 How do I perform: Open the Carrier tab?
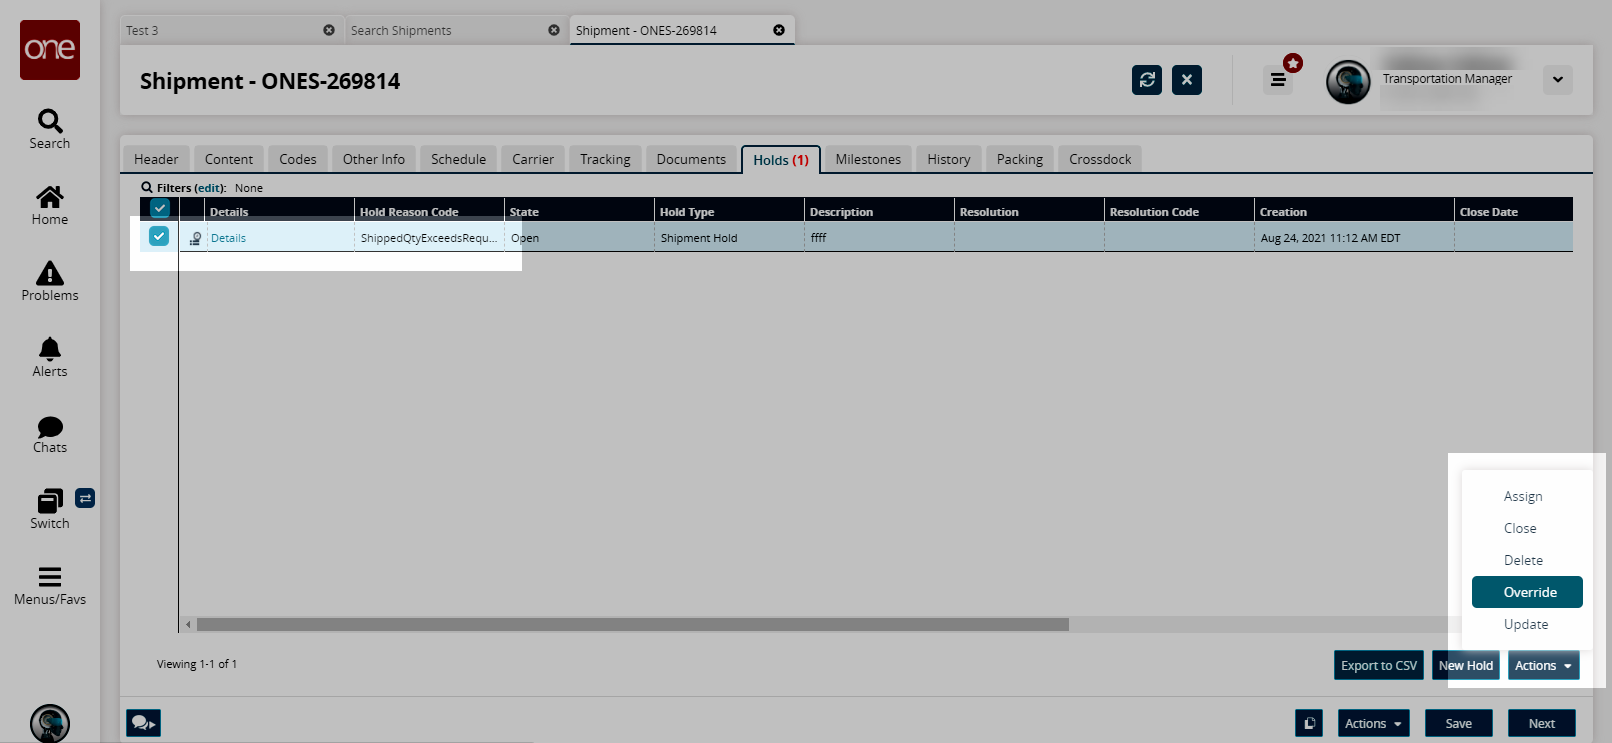533,159
